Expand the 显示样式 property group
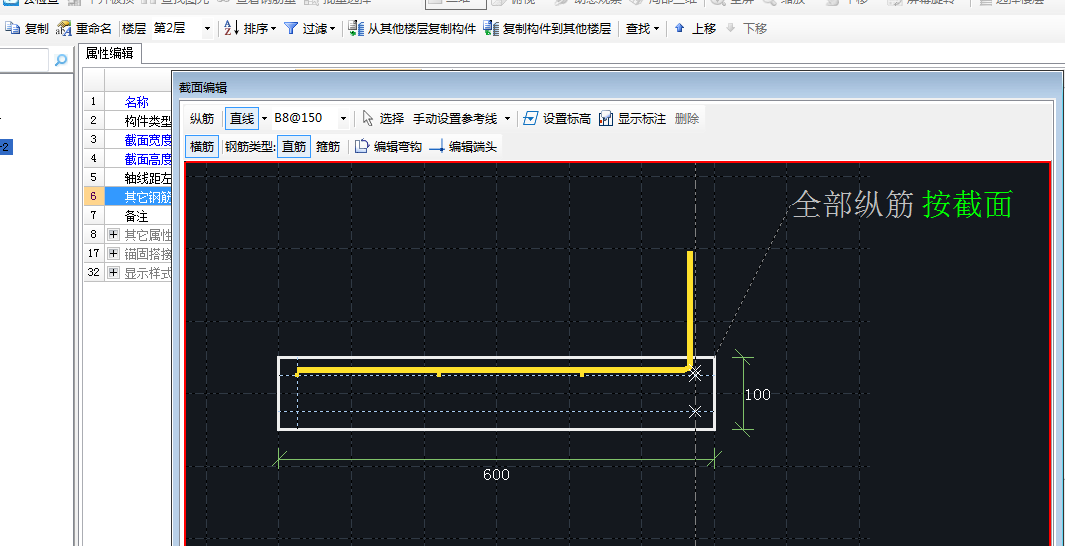This screenshot has height=546, width=1065. click(x=113, y=273)
